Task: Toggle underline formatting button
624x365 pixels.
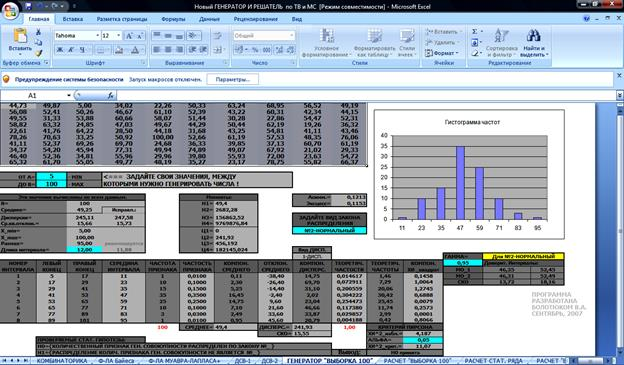Action: pos(82,50)
